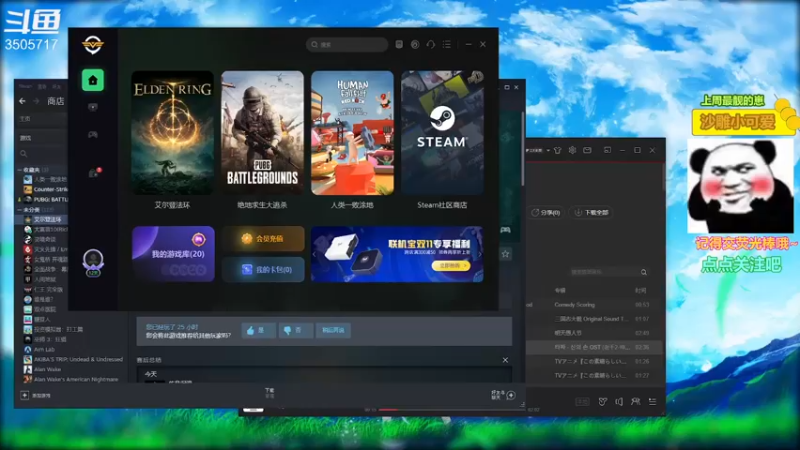Click the 主页 item in the Steam library sidebar
Viewport: 800px width, 450px height.
click(x=43, y=118)
